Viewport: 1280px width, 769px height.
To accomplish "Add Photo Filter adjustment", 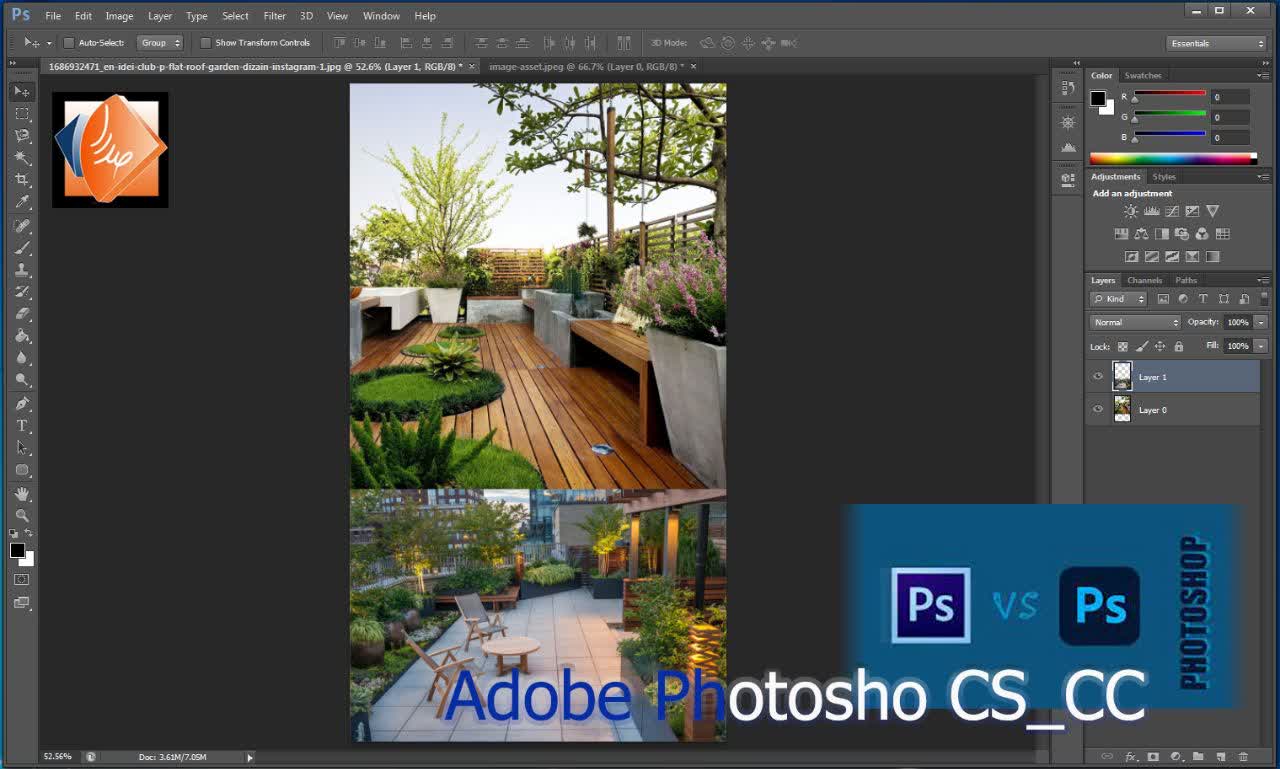I will [1182, 234].
